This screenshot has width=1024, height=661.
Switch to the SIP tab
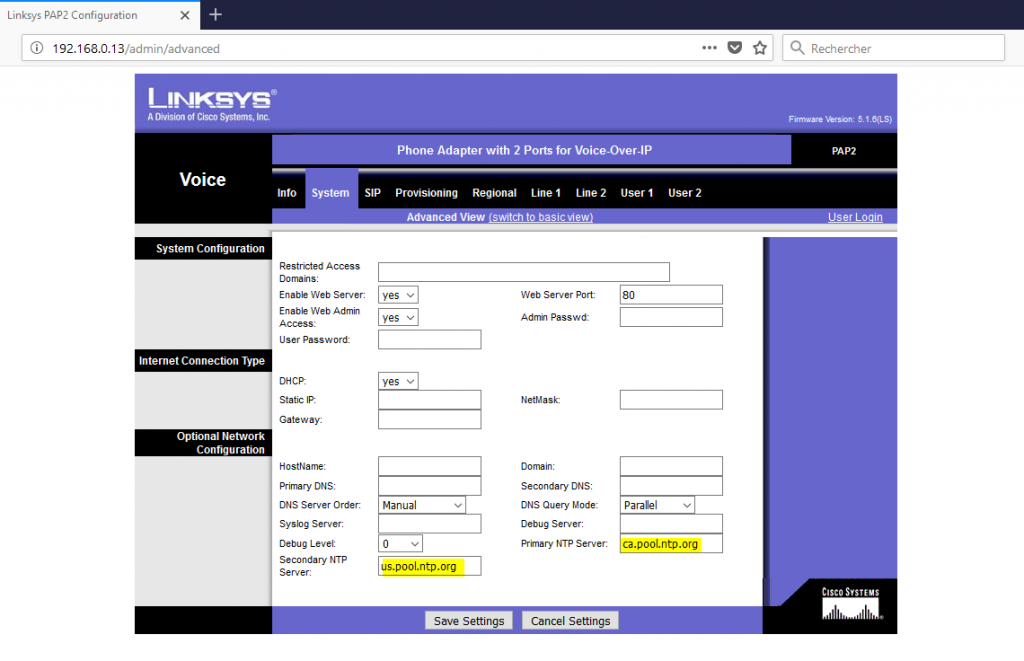pos(372,192)
